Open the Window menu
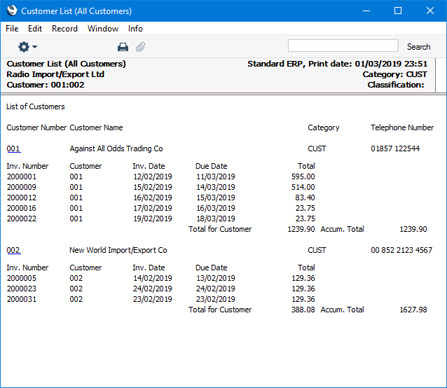The height and width of the screenshot is (388, 447). tap(103, 29)
